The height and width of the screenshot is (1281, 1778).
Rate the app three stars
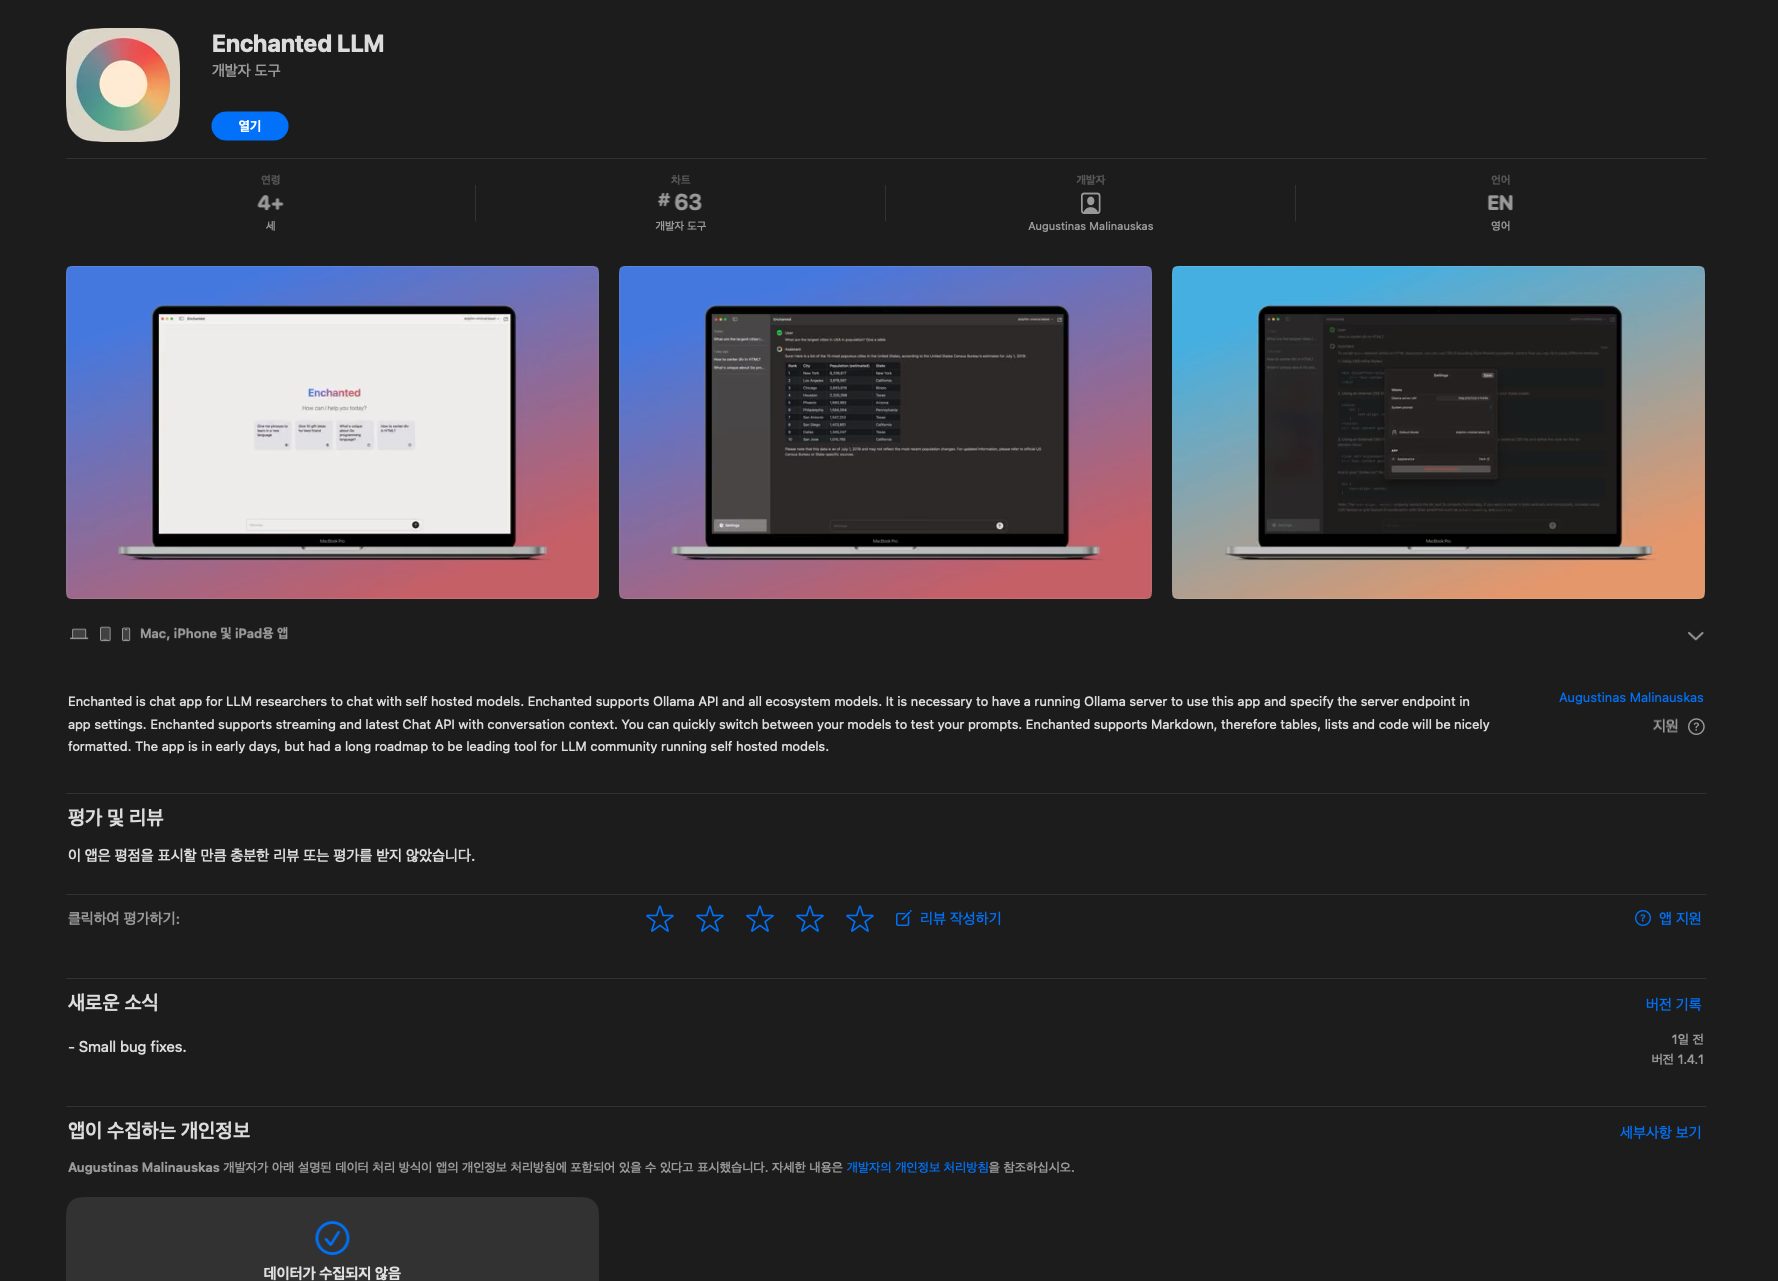760,919
